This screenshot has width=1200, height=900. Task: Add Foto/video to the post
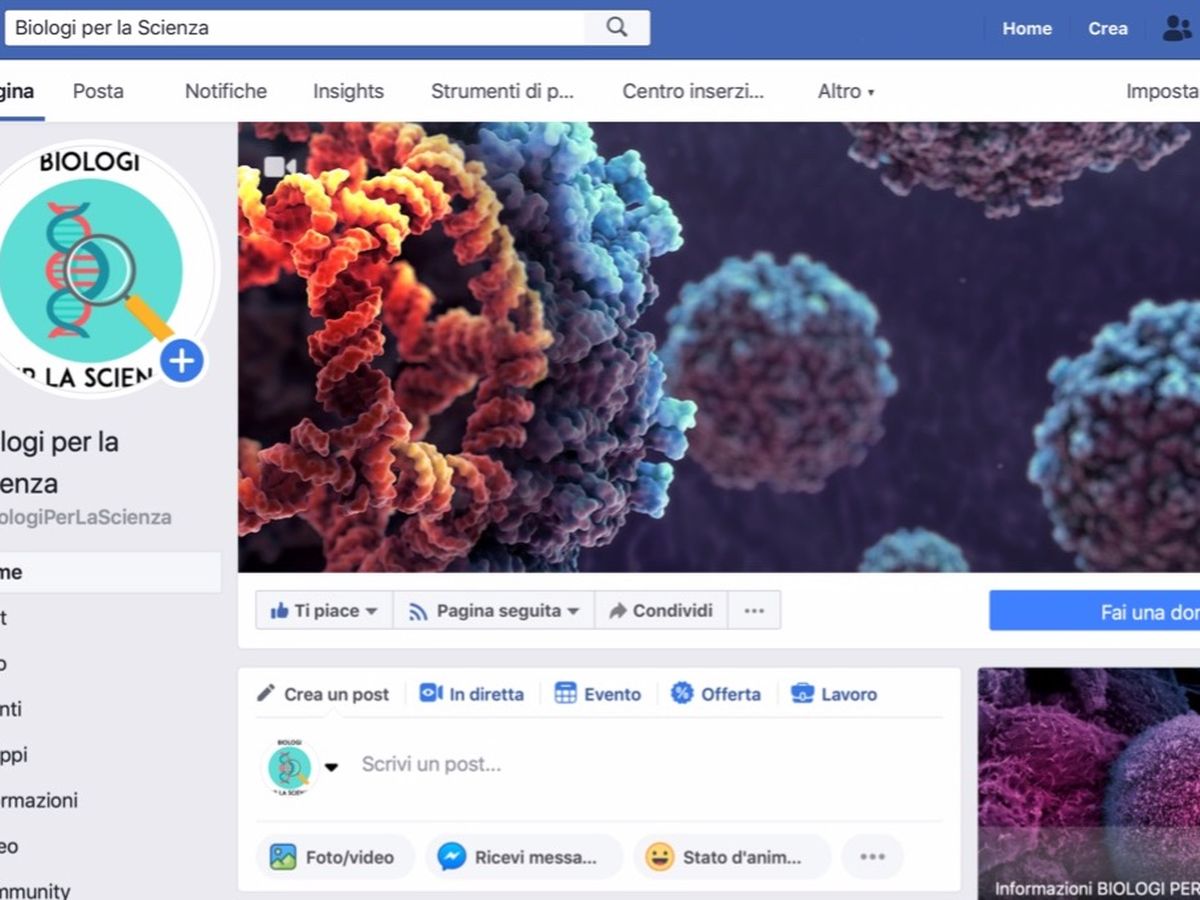pos(334,857)
